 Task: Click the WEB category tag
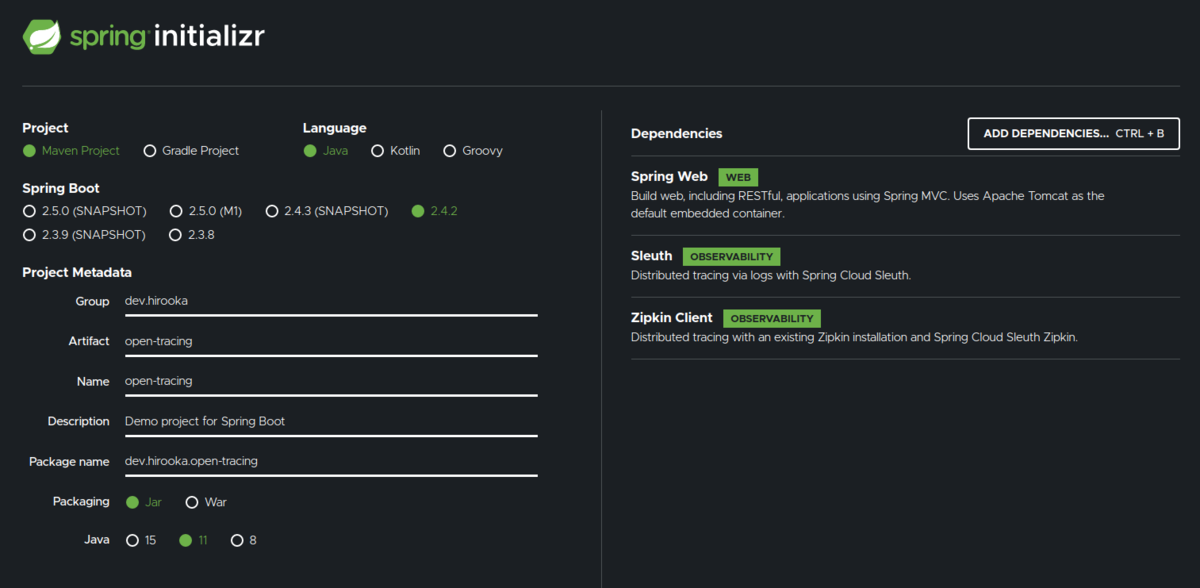[738, 177]
